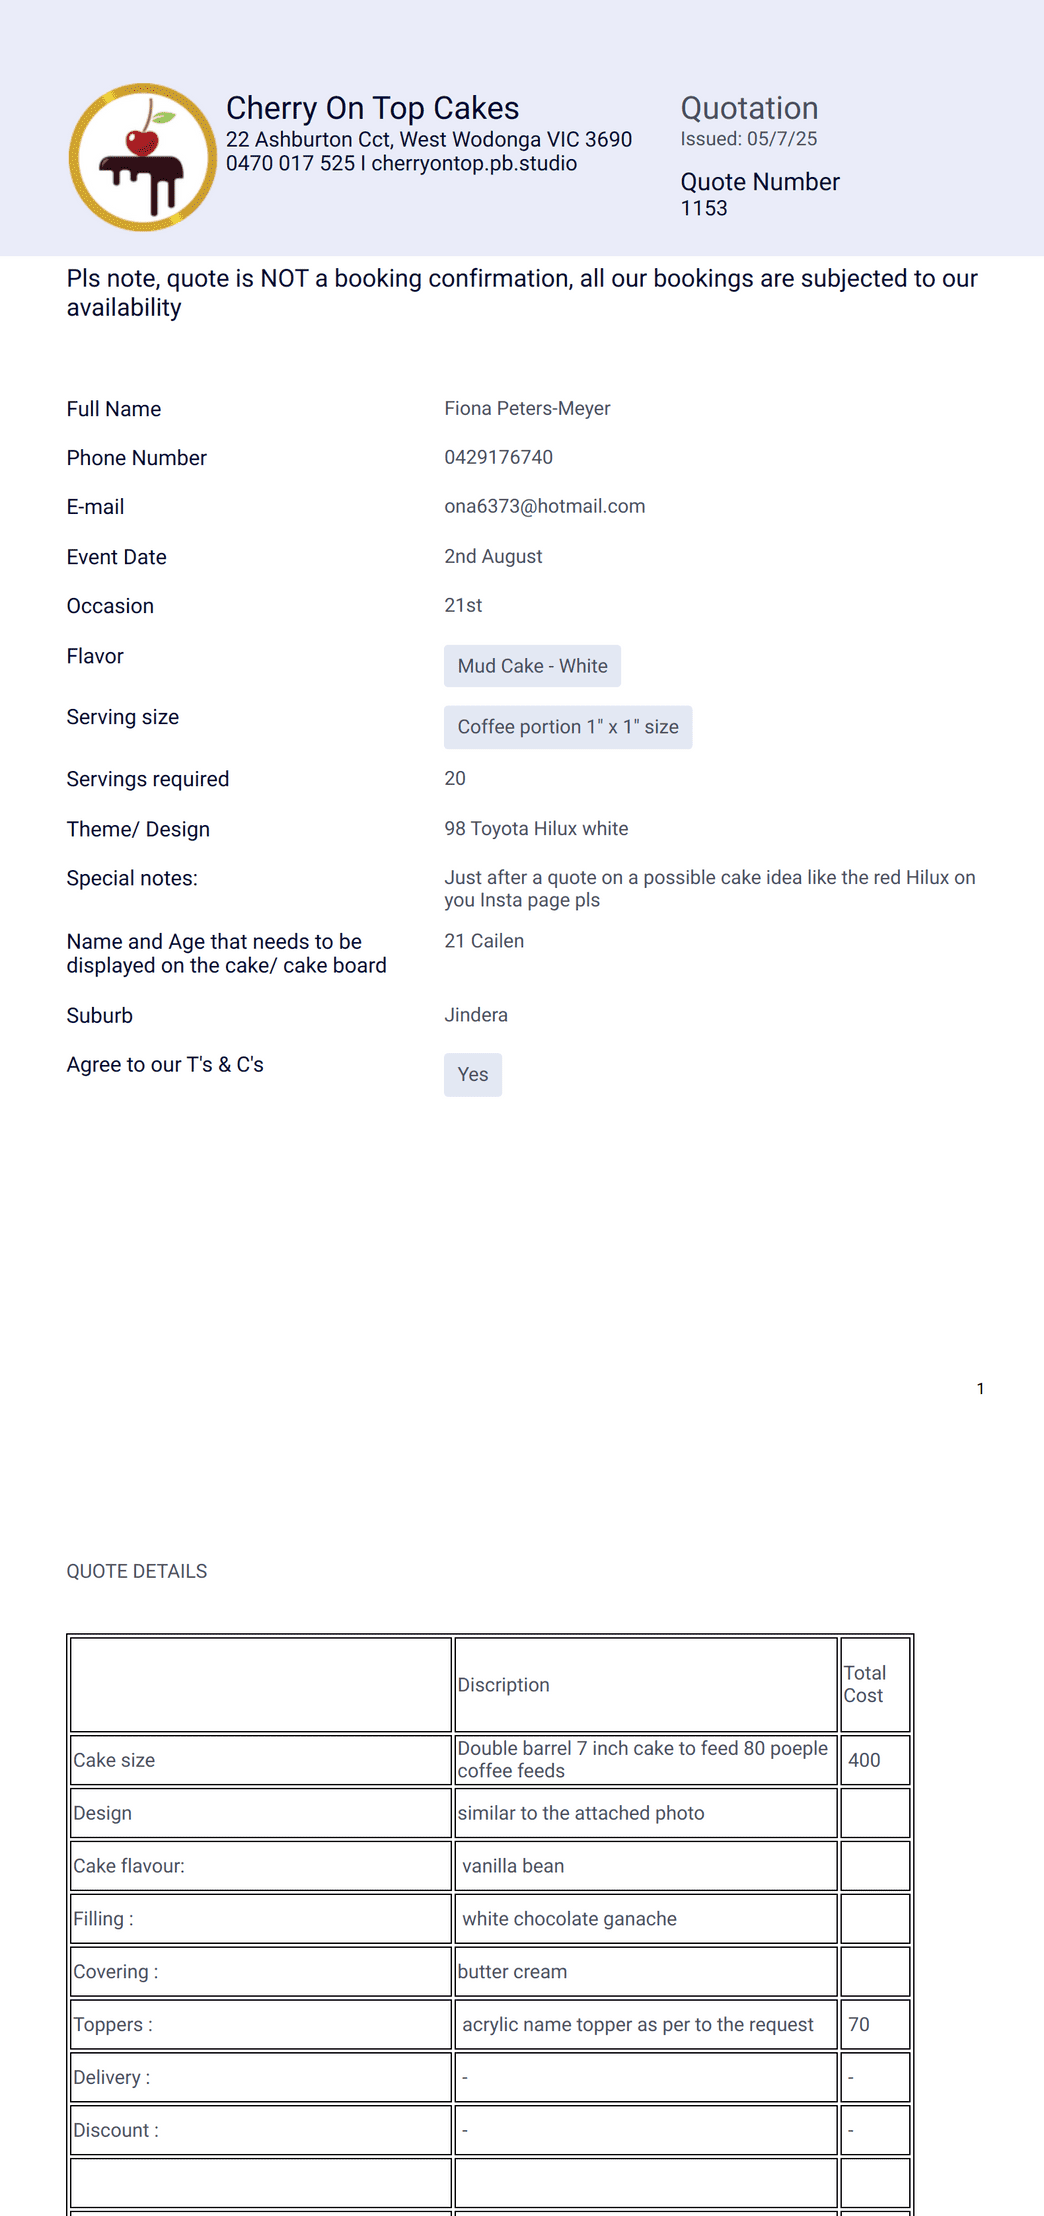The height and width of the screenshot is (2216, 1044).
Task: Click the Cherry On Top Cakes heading
Action: coord(373,108)
